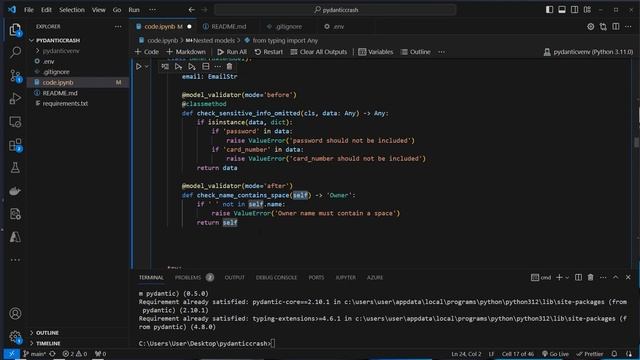Toggle bottom panel visibility
The image size is (640, 360).
click(x=562, y=10)
